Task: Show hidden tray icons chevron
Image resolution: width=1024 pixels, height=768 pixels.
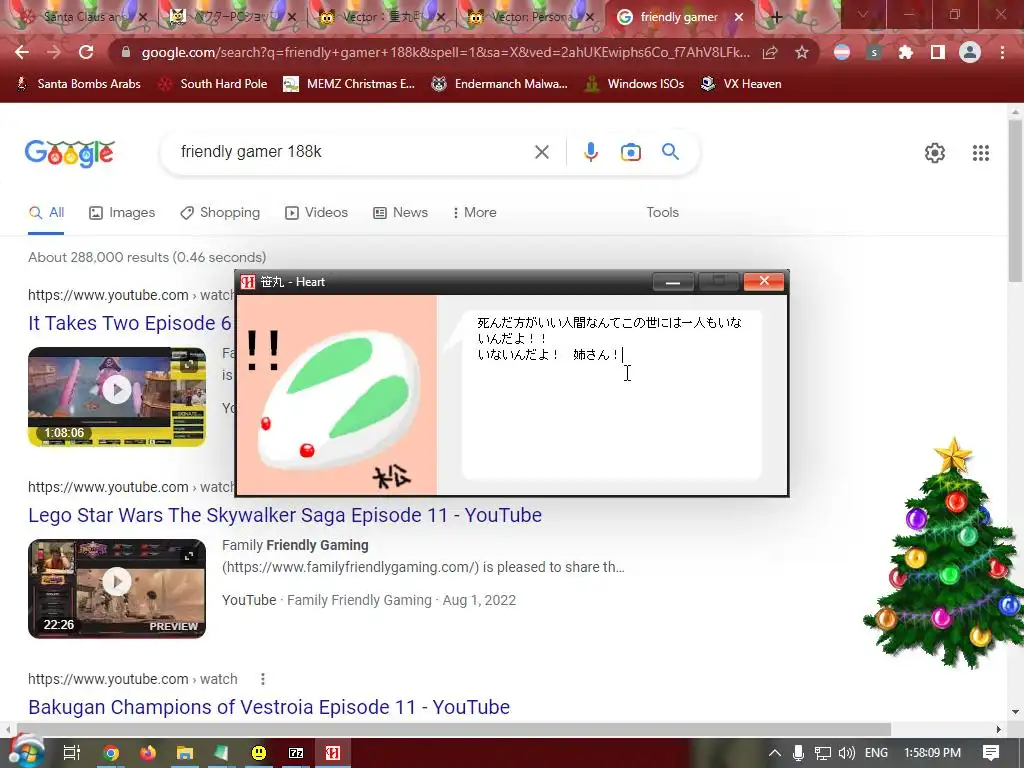Action: 774,753
